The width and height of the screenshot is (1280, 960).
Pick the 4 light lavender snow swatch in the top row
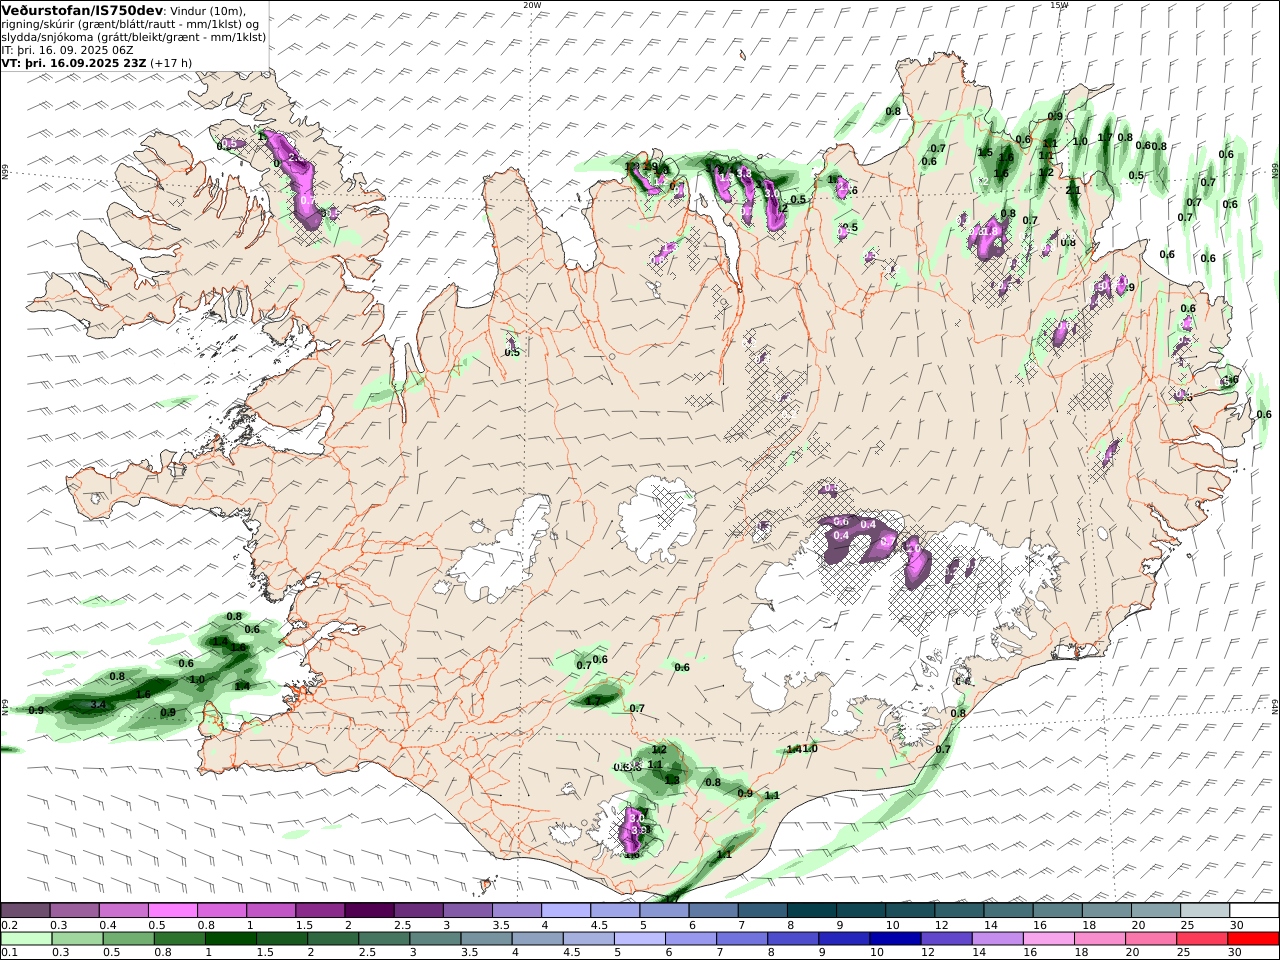566,911
